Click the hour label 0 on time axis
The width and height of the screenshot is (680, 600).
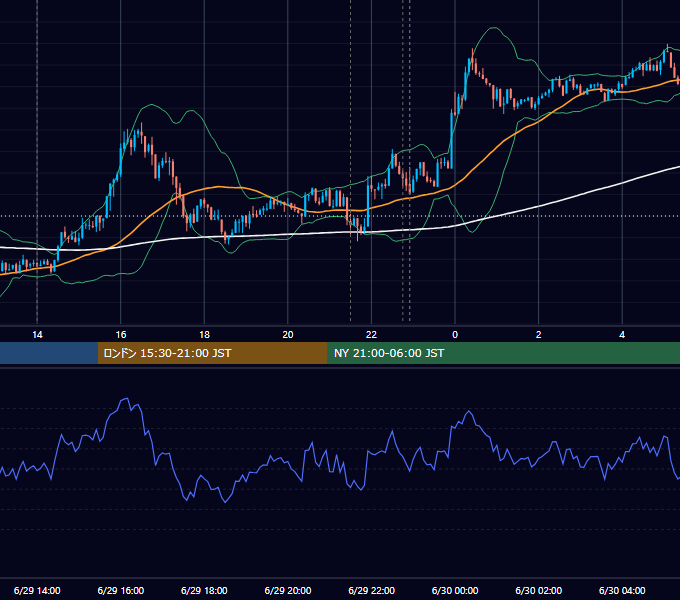[455, 335]
